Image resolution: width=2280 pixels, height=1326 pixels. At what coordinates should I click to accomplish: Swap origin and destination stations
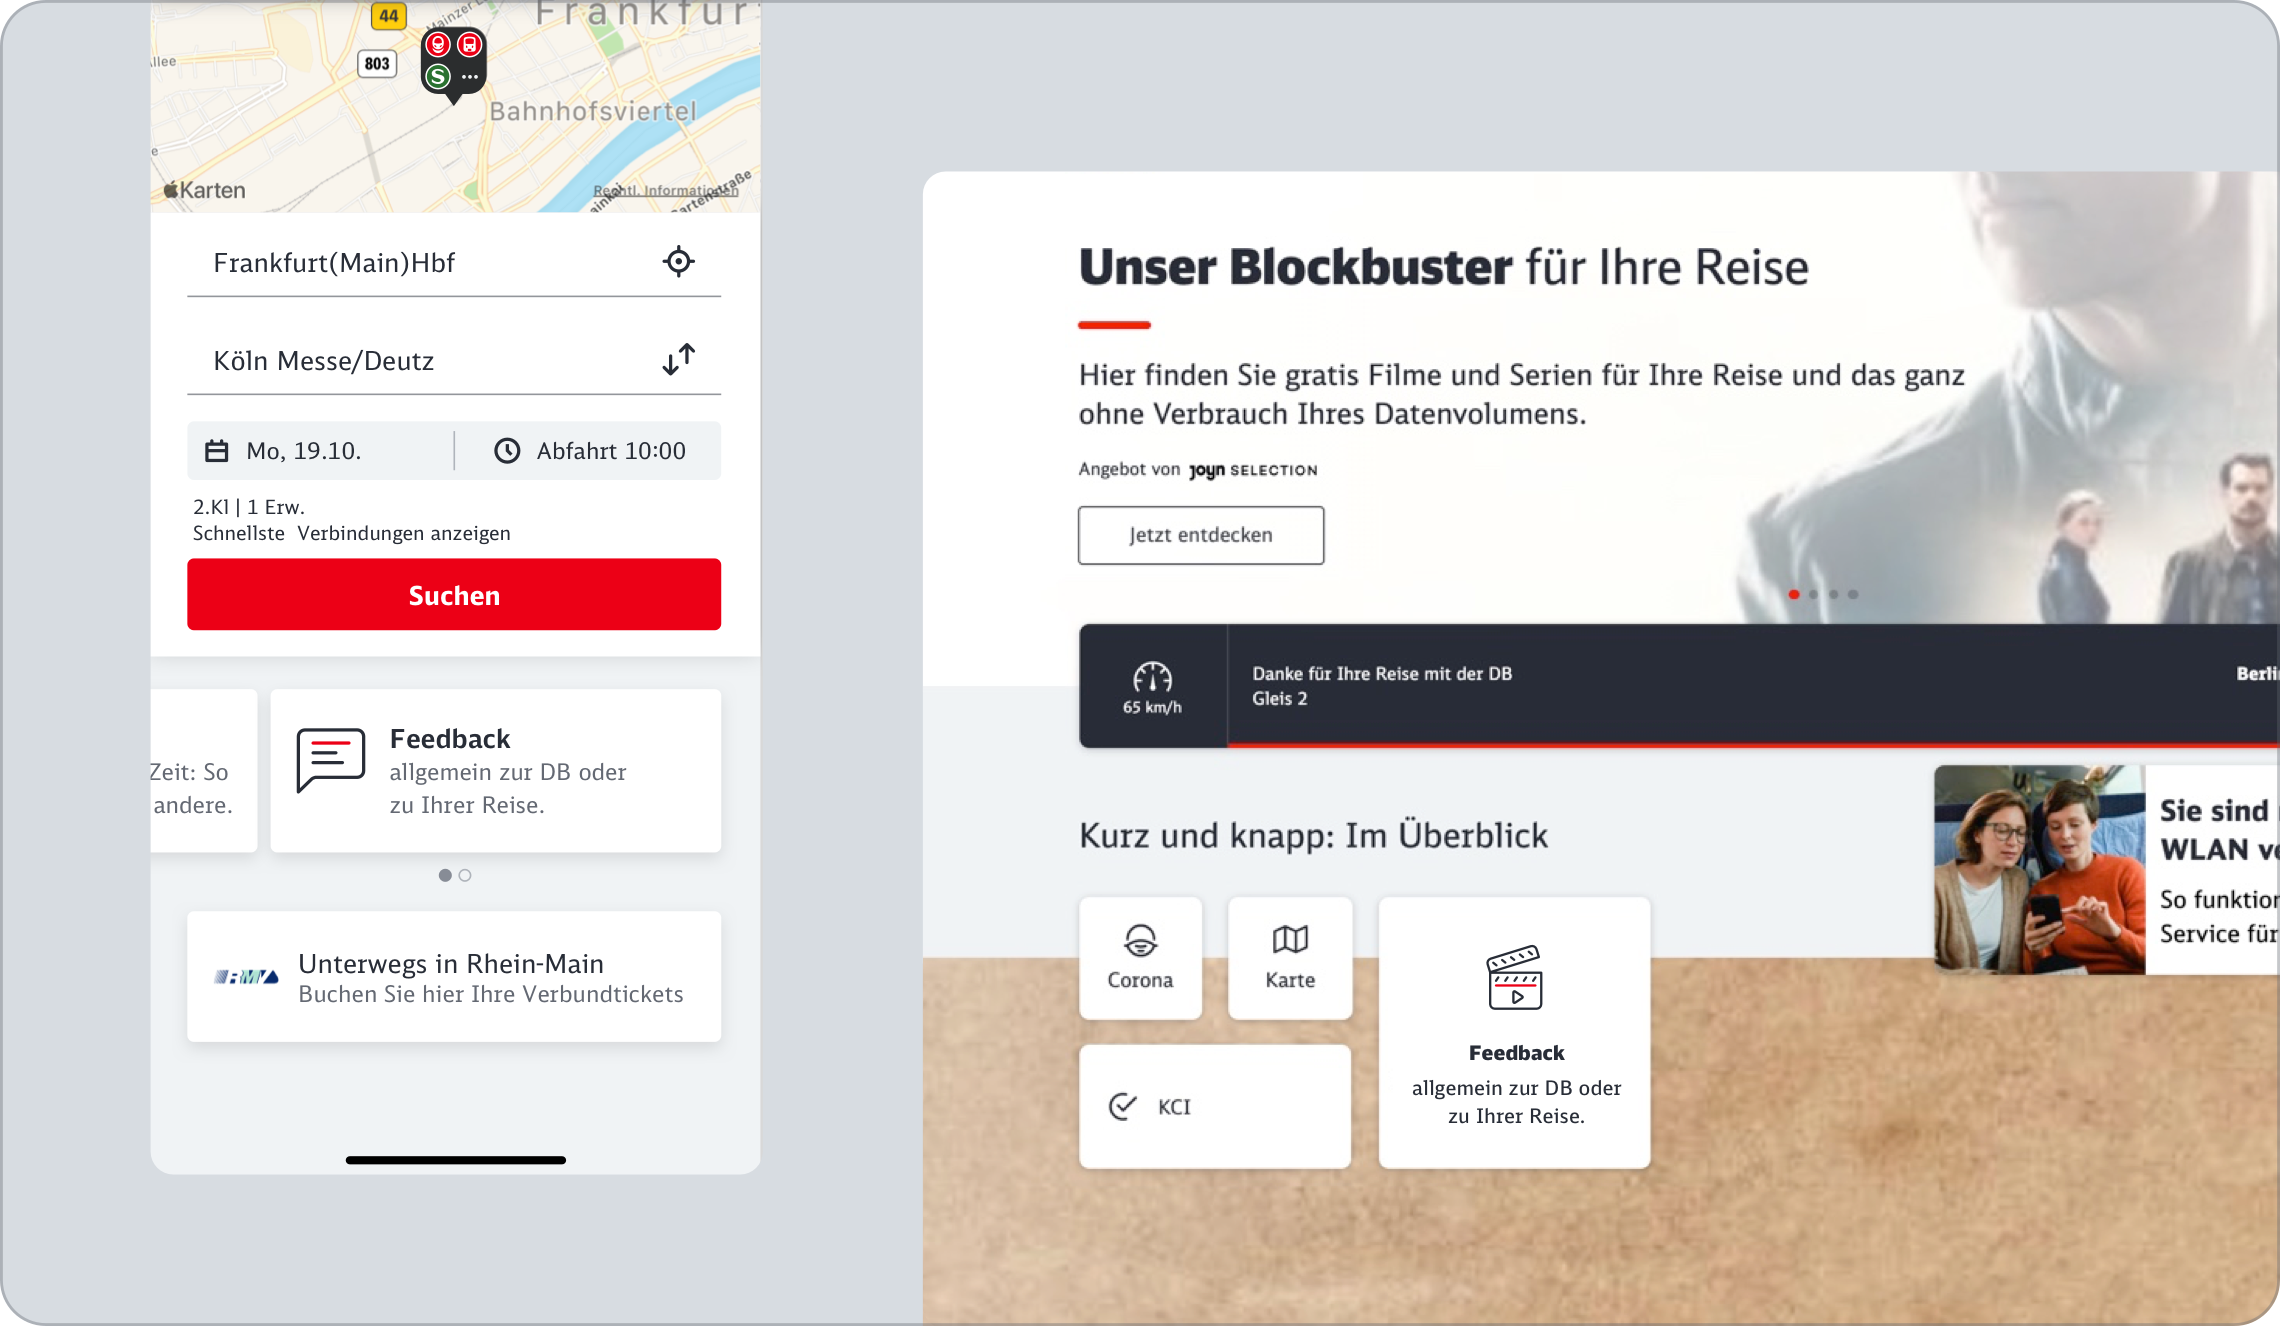coord(678,359)
